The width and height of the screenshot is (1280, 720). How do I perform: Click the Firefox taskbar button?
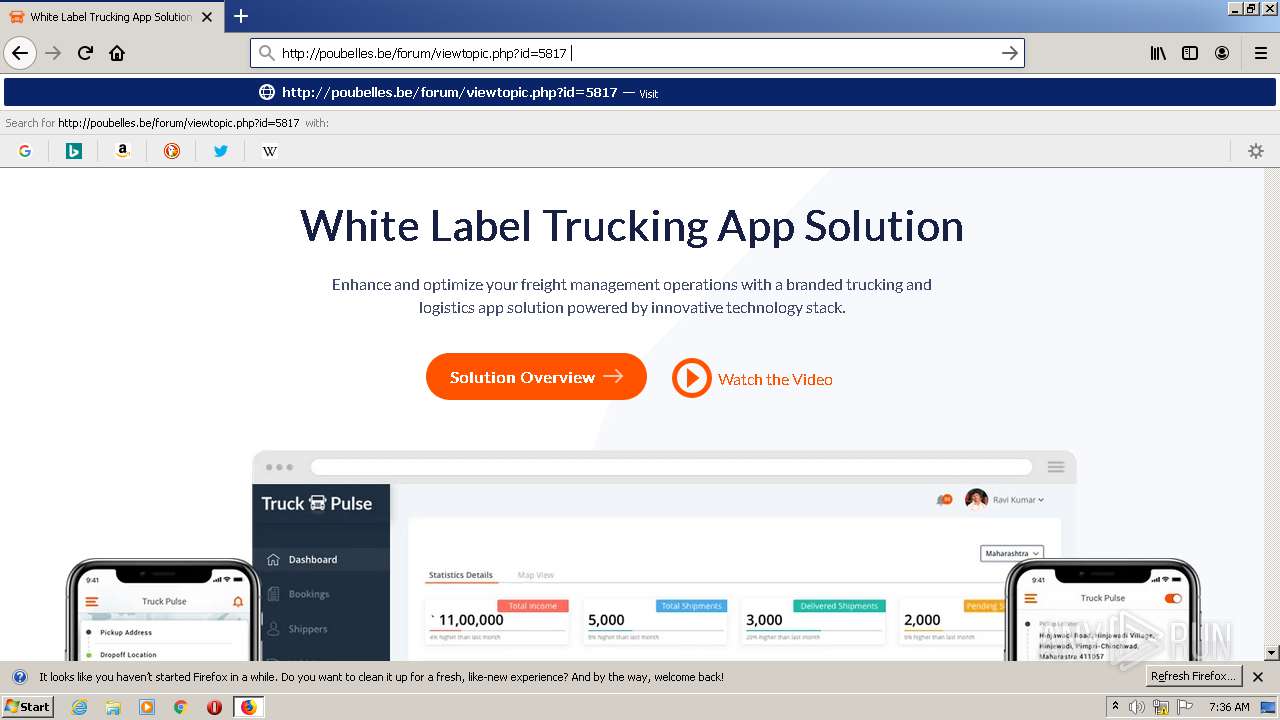[x=248, y=707]
